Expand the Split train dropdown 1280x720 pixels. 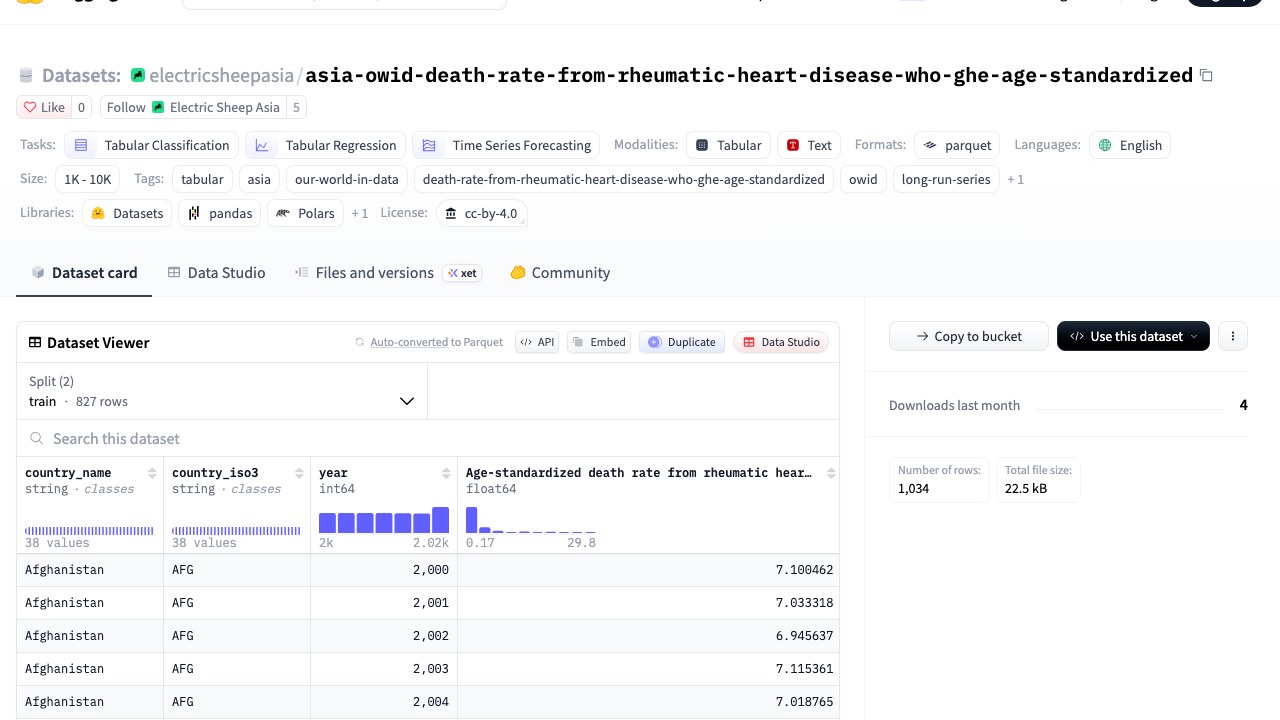click(222, 391)
